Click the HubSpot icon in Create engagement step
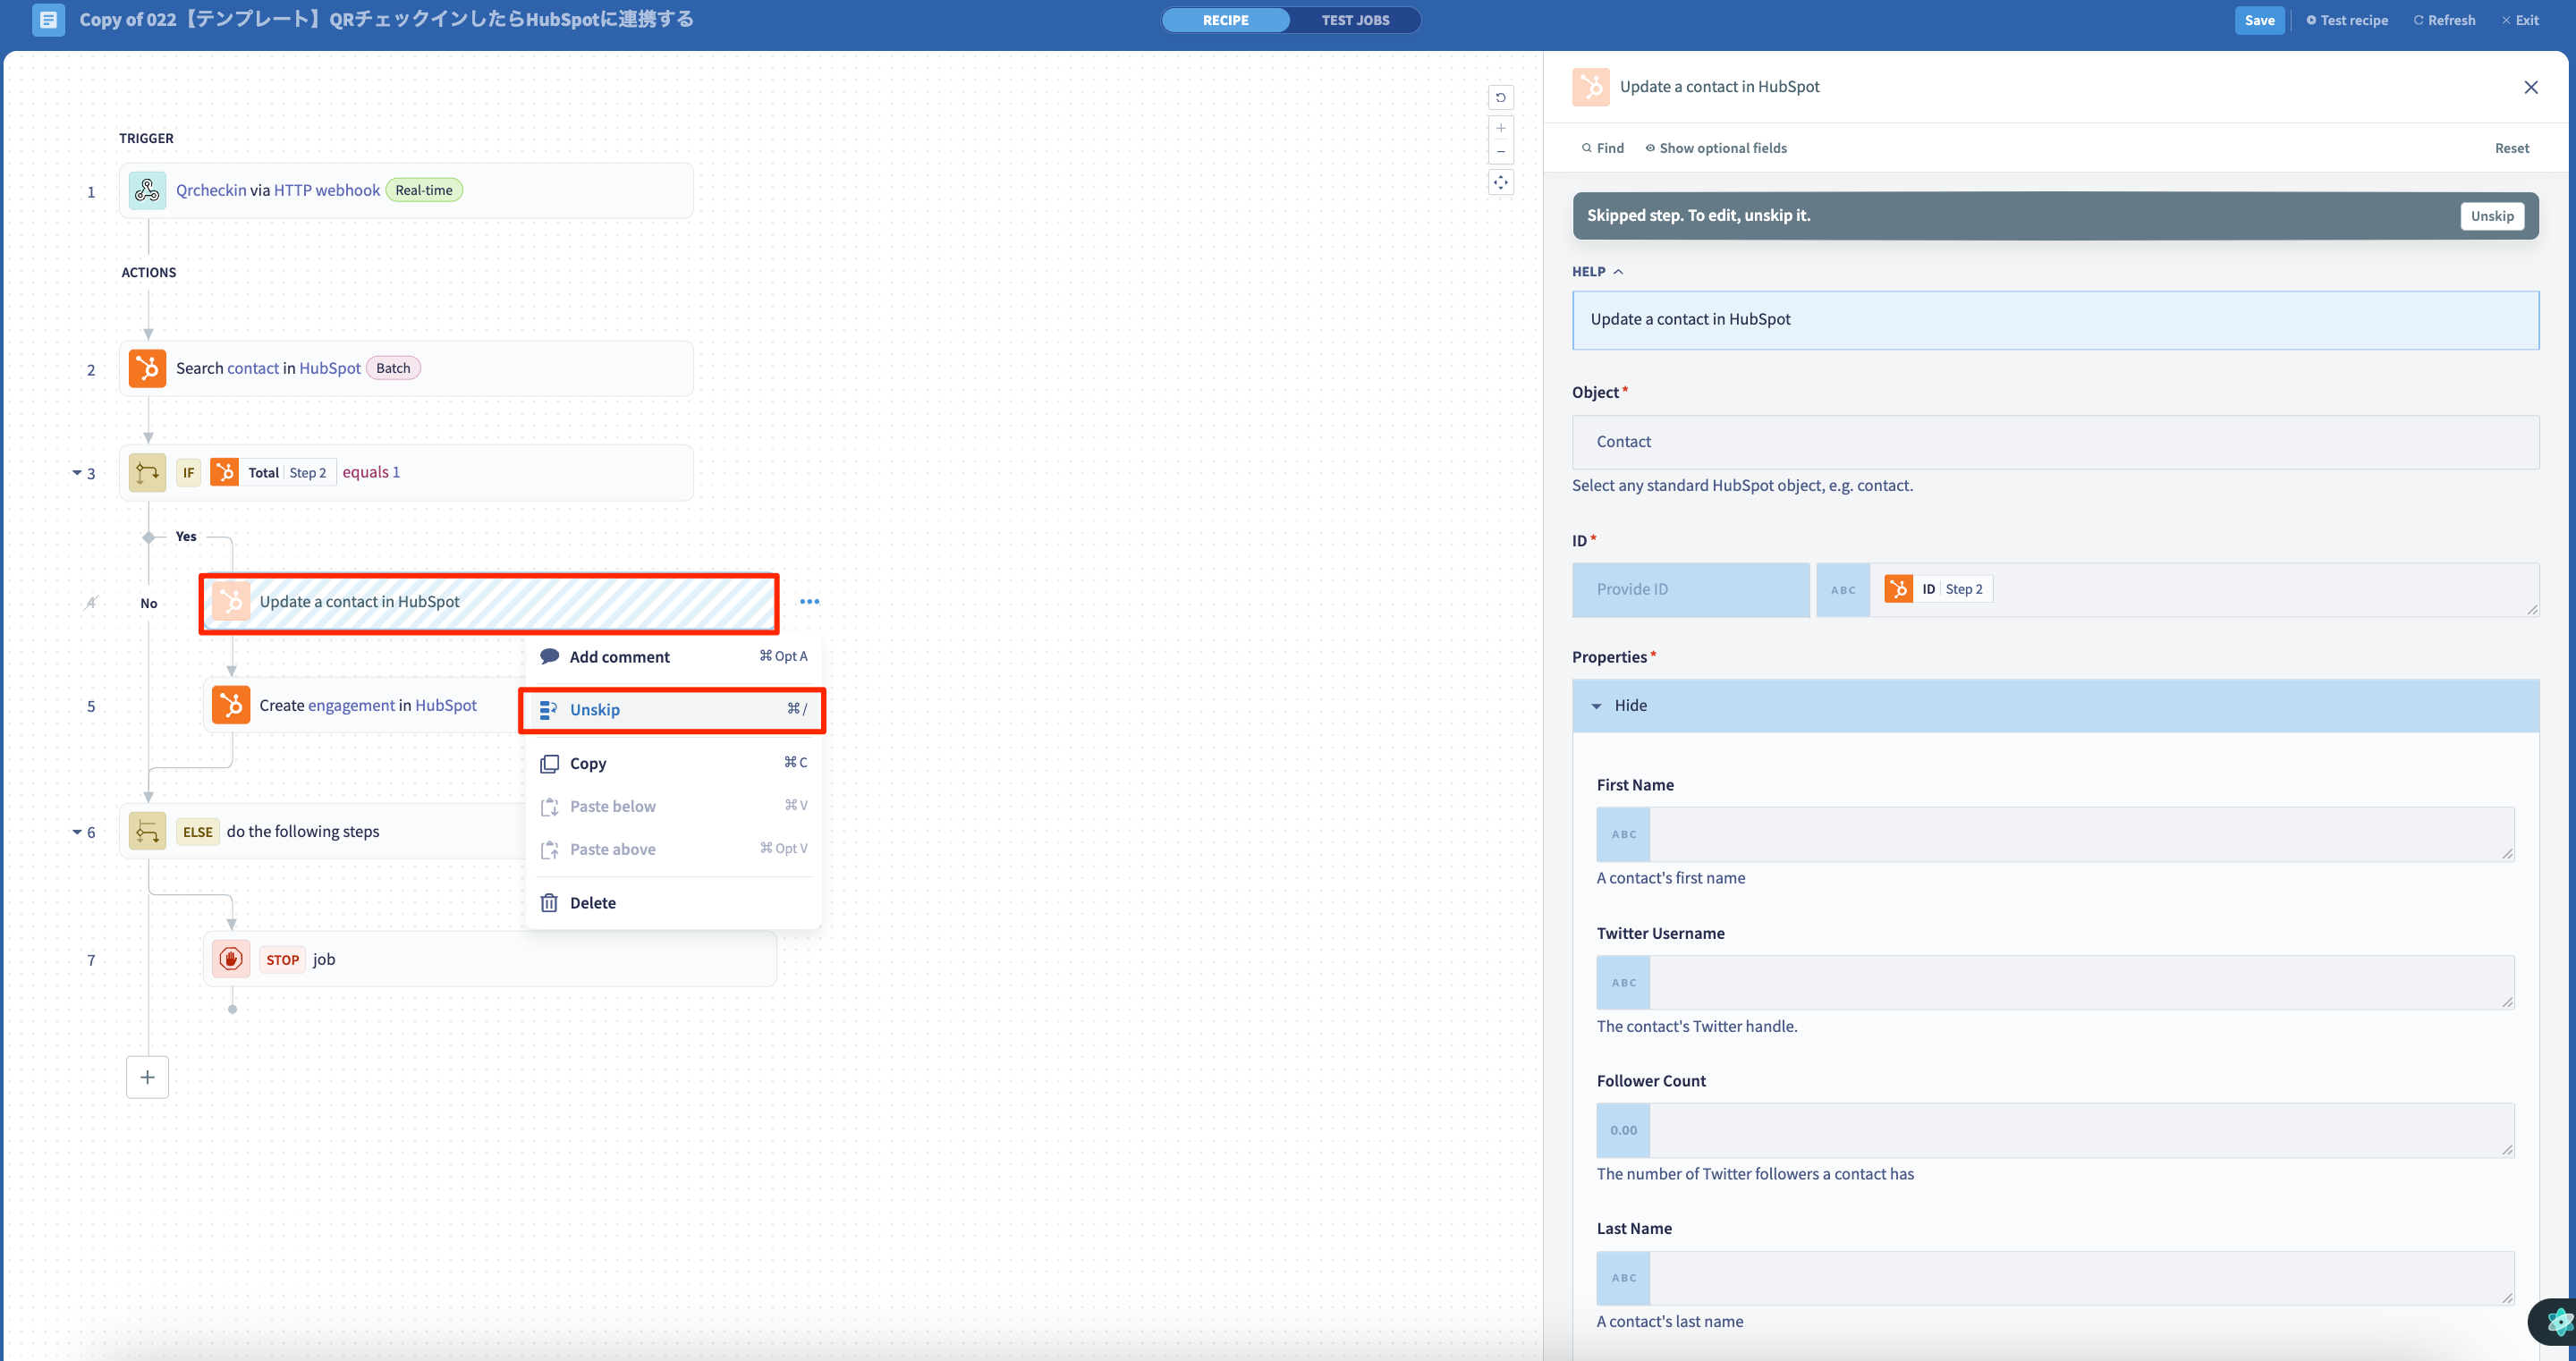 point(231,705)
